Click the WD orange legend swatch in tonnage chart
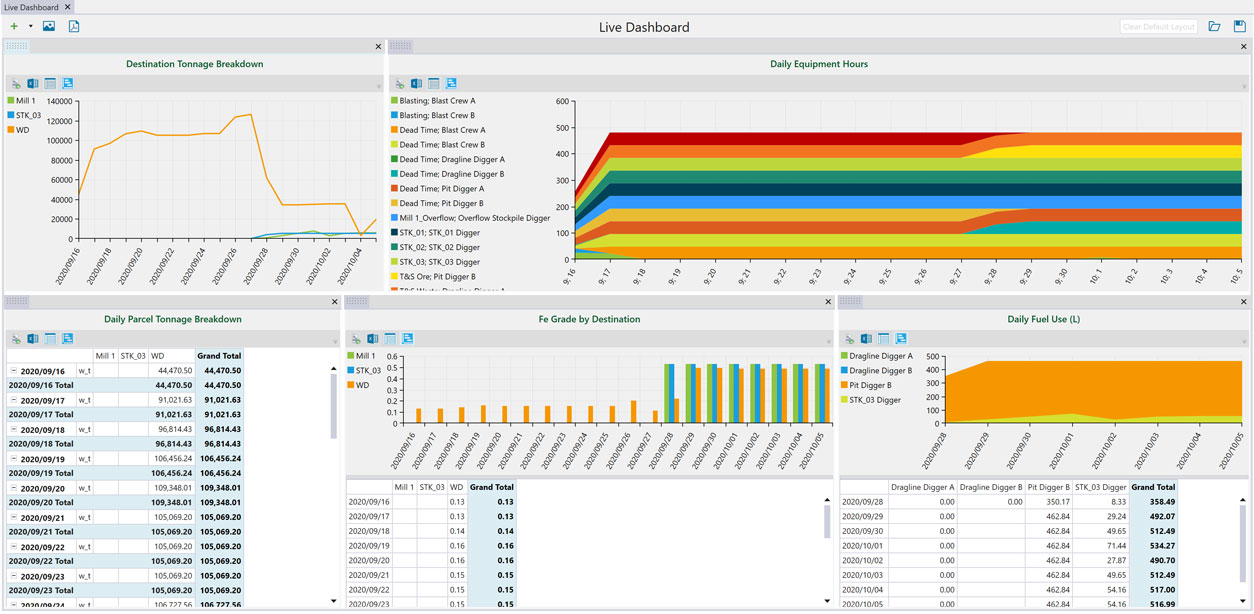The height and width of the screenshot is (614, 1254). tap(11, 130)
